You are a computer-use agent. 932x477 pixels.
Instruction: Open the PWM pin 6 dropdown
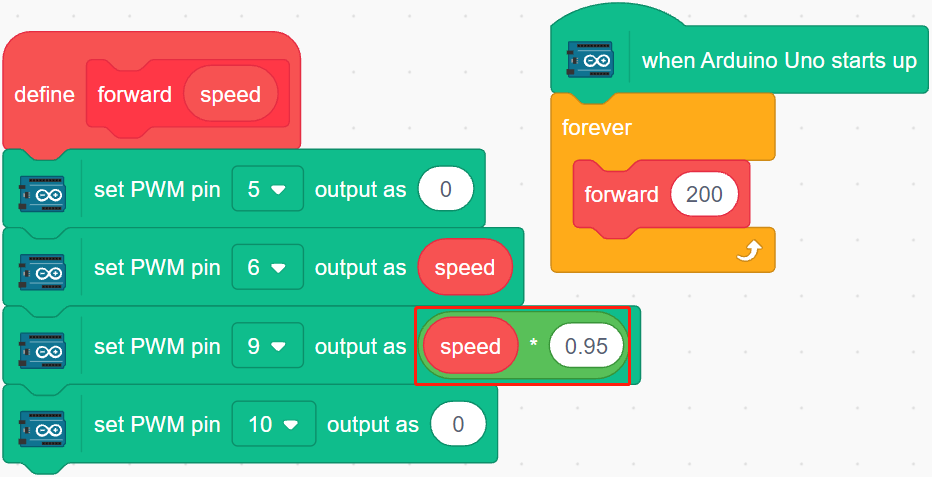pyautogui.click(x=267, y=268)
